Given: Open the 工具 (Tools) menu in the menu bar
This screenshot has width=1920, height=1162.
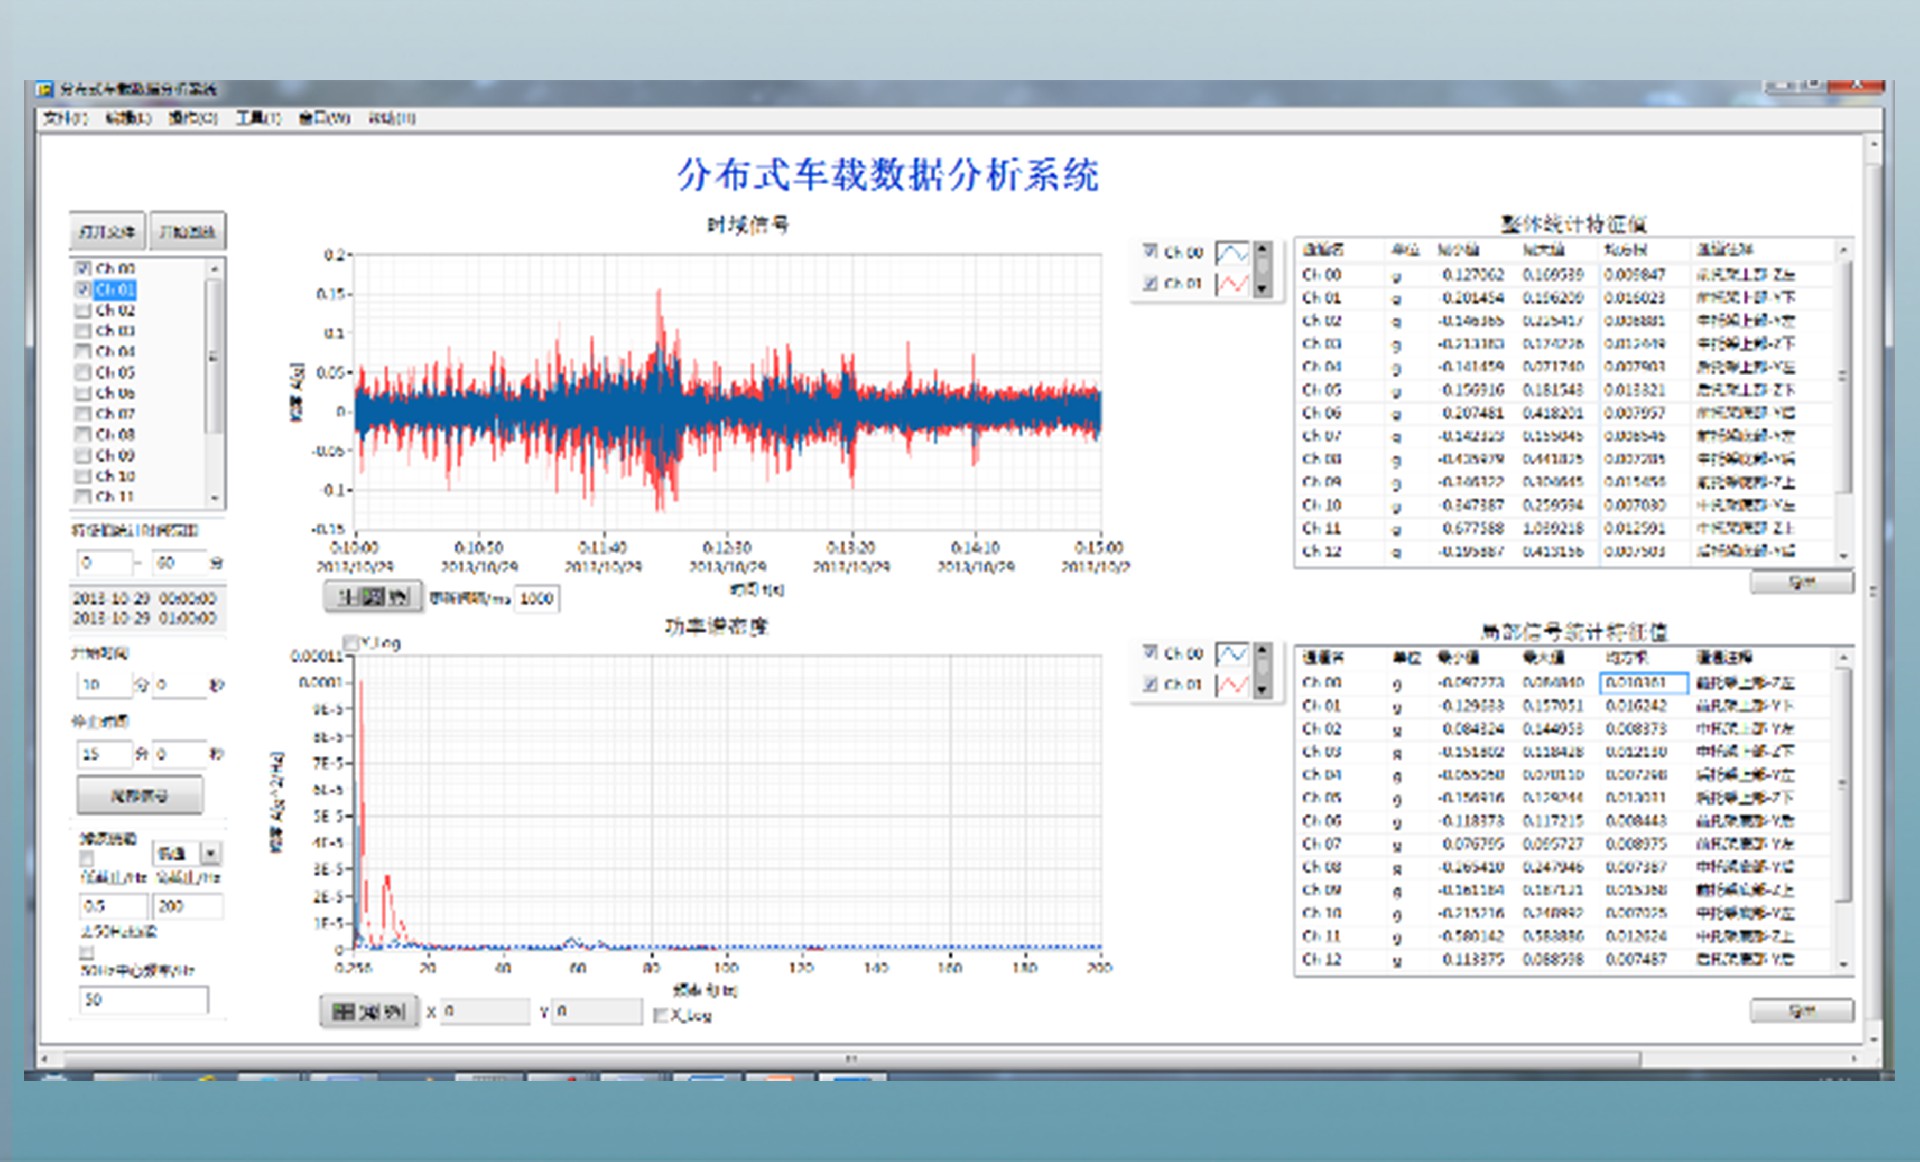Looking at the screenshot, I should [258, 118].
